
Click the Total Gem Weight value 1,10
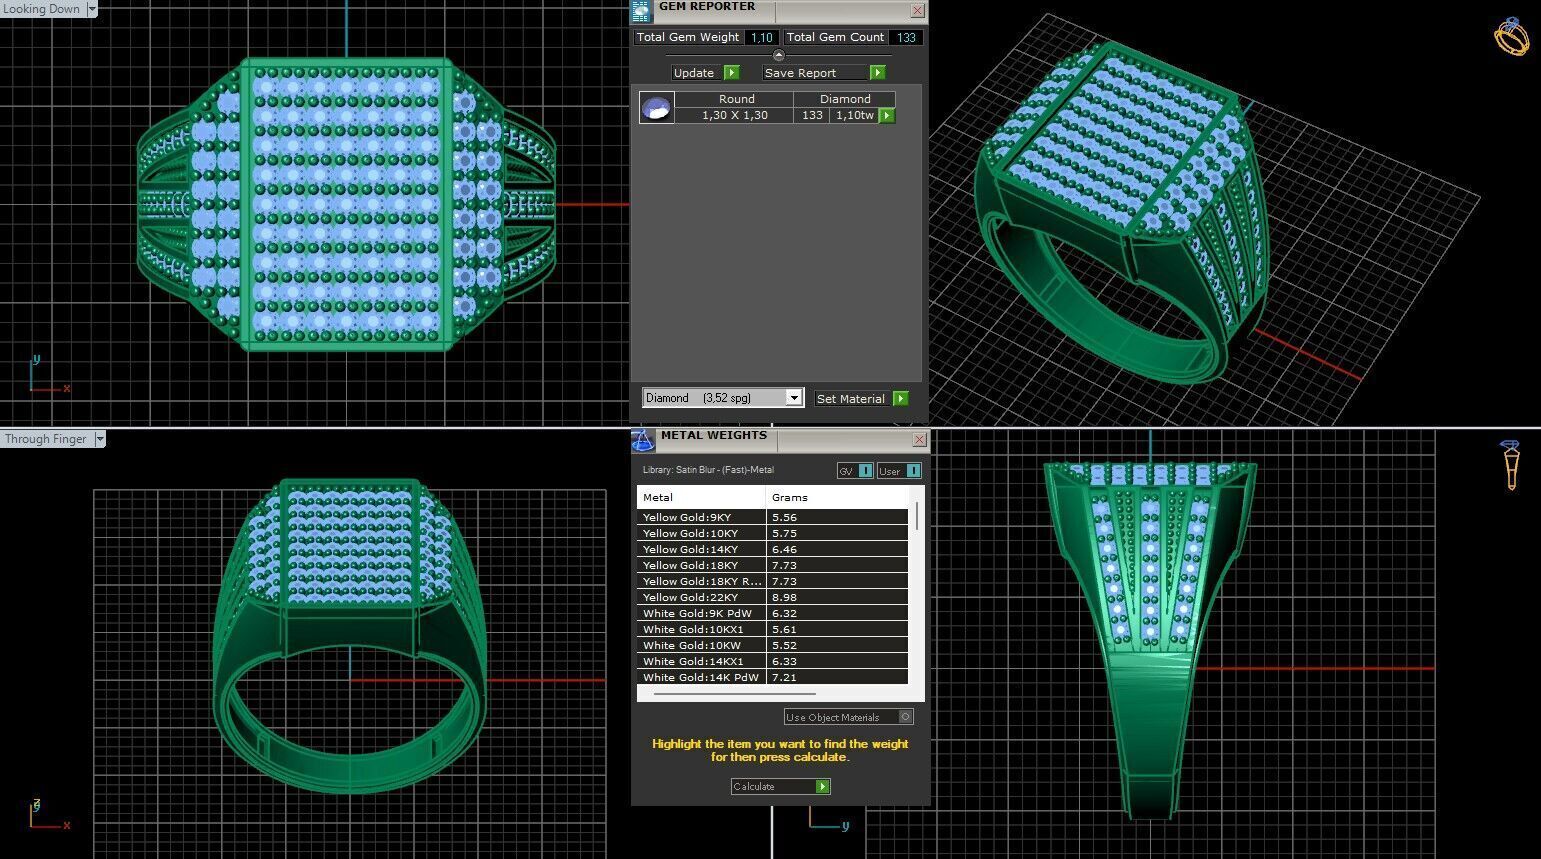tap(762, 37)
